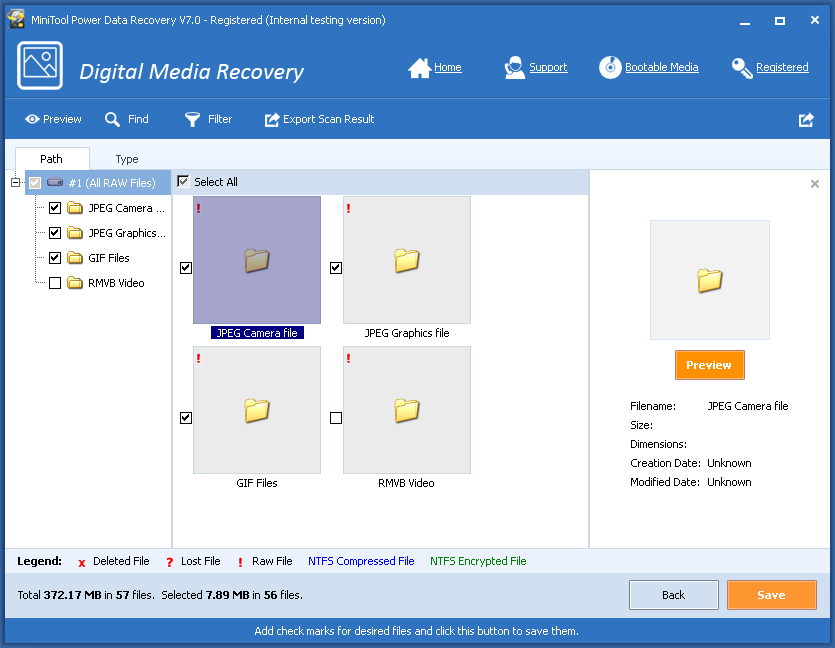Click the orange Save button
Screen dimensions: 835x648
click(x=772, y=595)
